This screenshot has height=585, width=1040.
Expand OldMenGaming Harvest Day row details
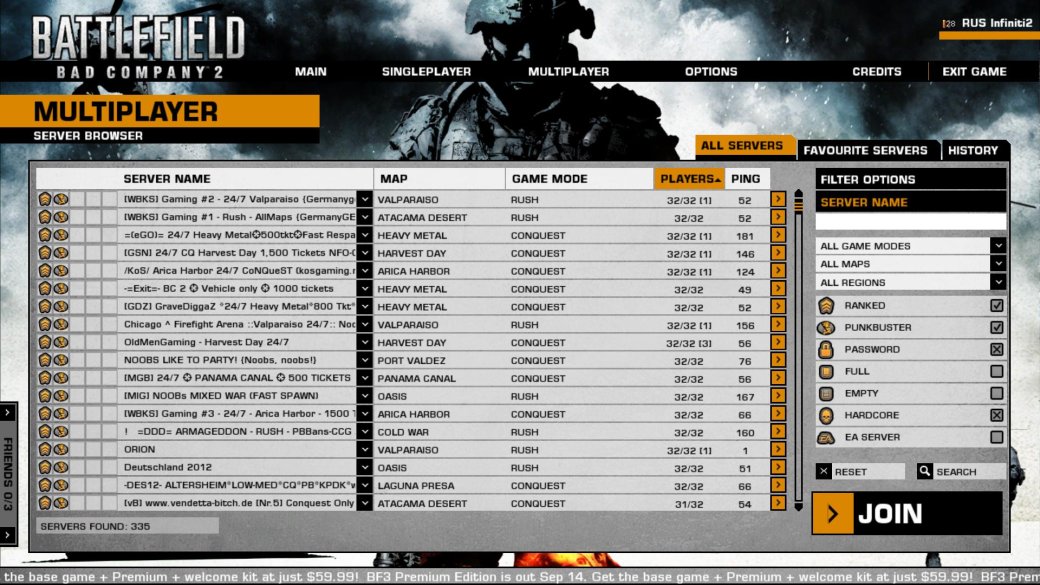pyautogui.click(x=365, y=342)
